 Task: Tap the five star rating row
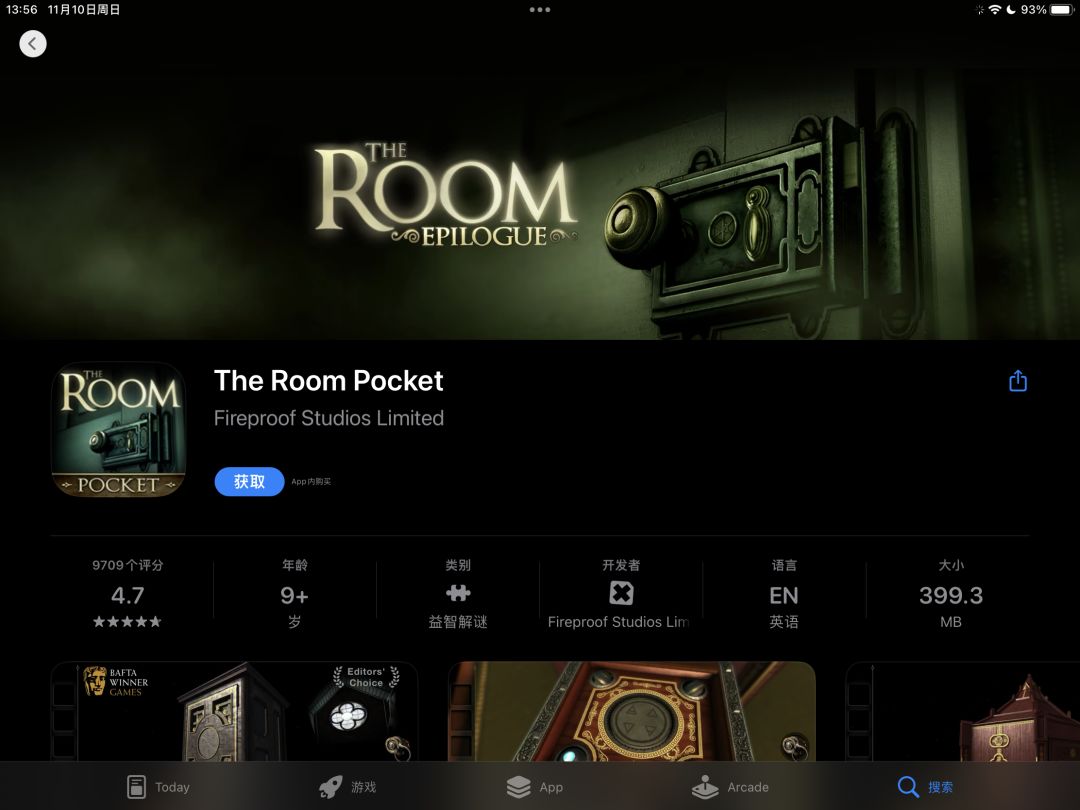pyautogui.click(x=127, y=622)
